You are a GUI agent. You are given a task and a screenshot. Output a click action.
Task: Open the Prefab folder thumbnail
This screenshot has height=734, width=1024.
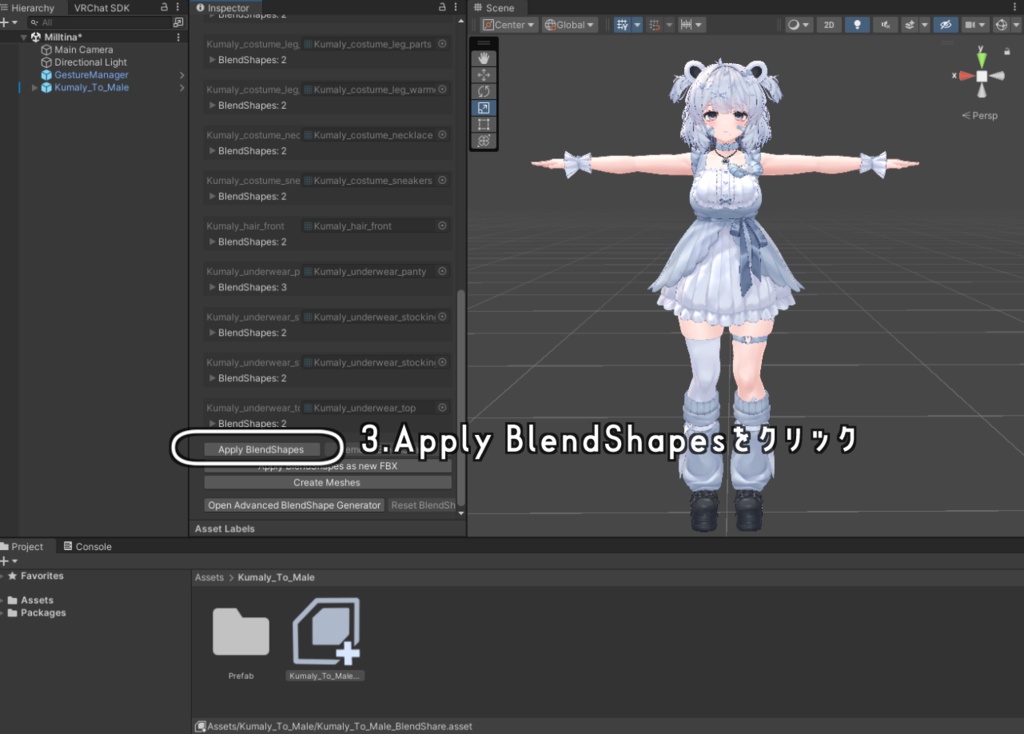click(x=241, y=631)
